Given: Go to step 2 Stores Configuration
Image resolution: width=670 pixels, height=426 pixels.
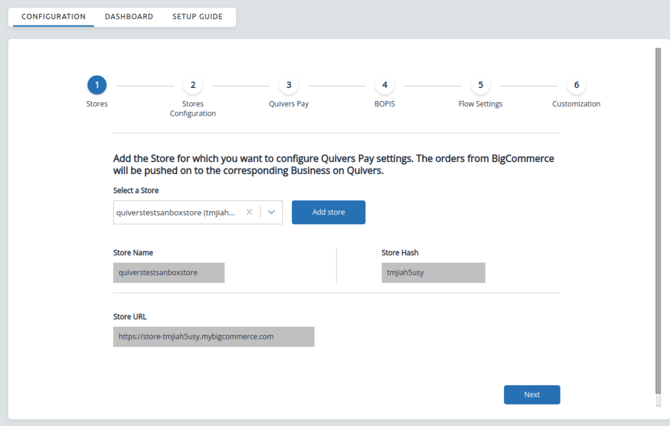Looking at the screenshot, I should point(193,85).
